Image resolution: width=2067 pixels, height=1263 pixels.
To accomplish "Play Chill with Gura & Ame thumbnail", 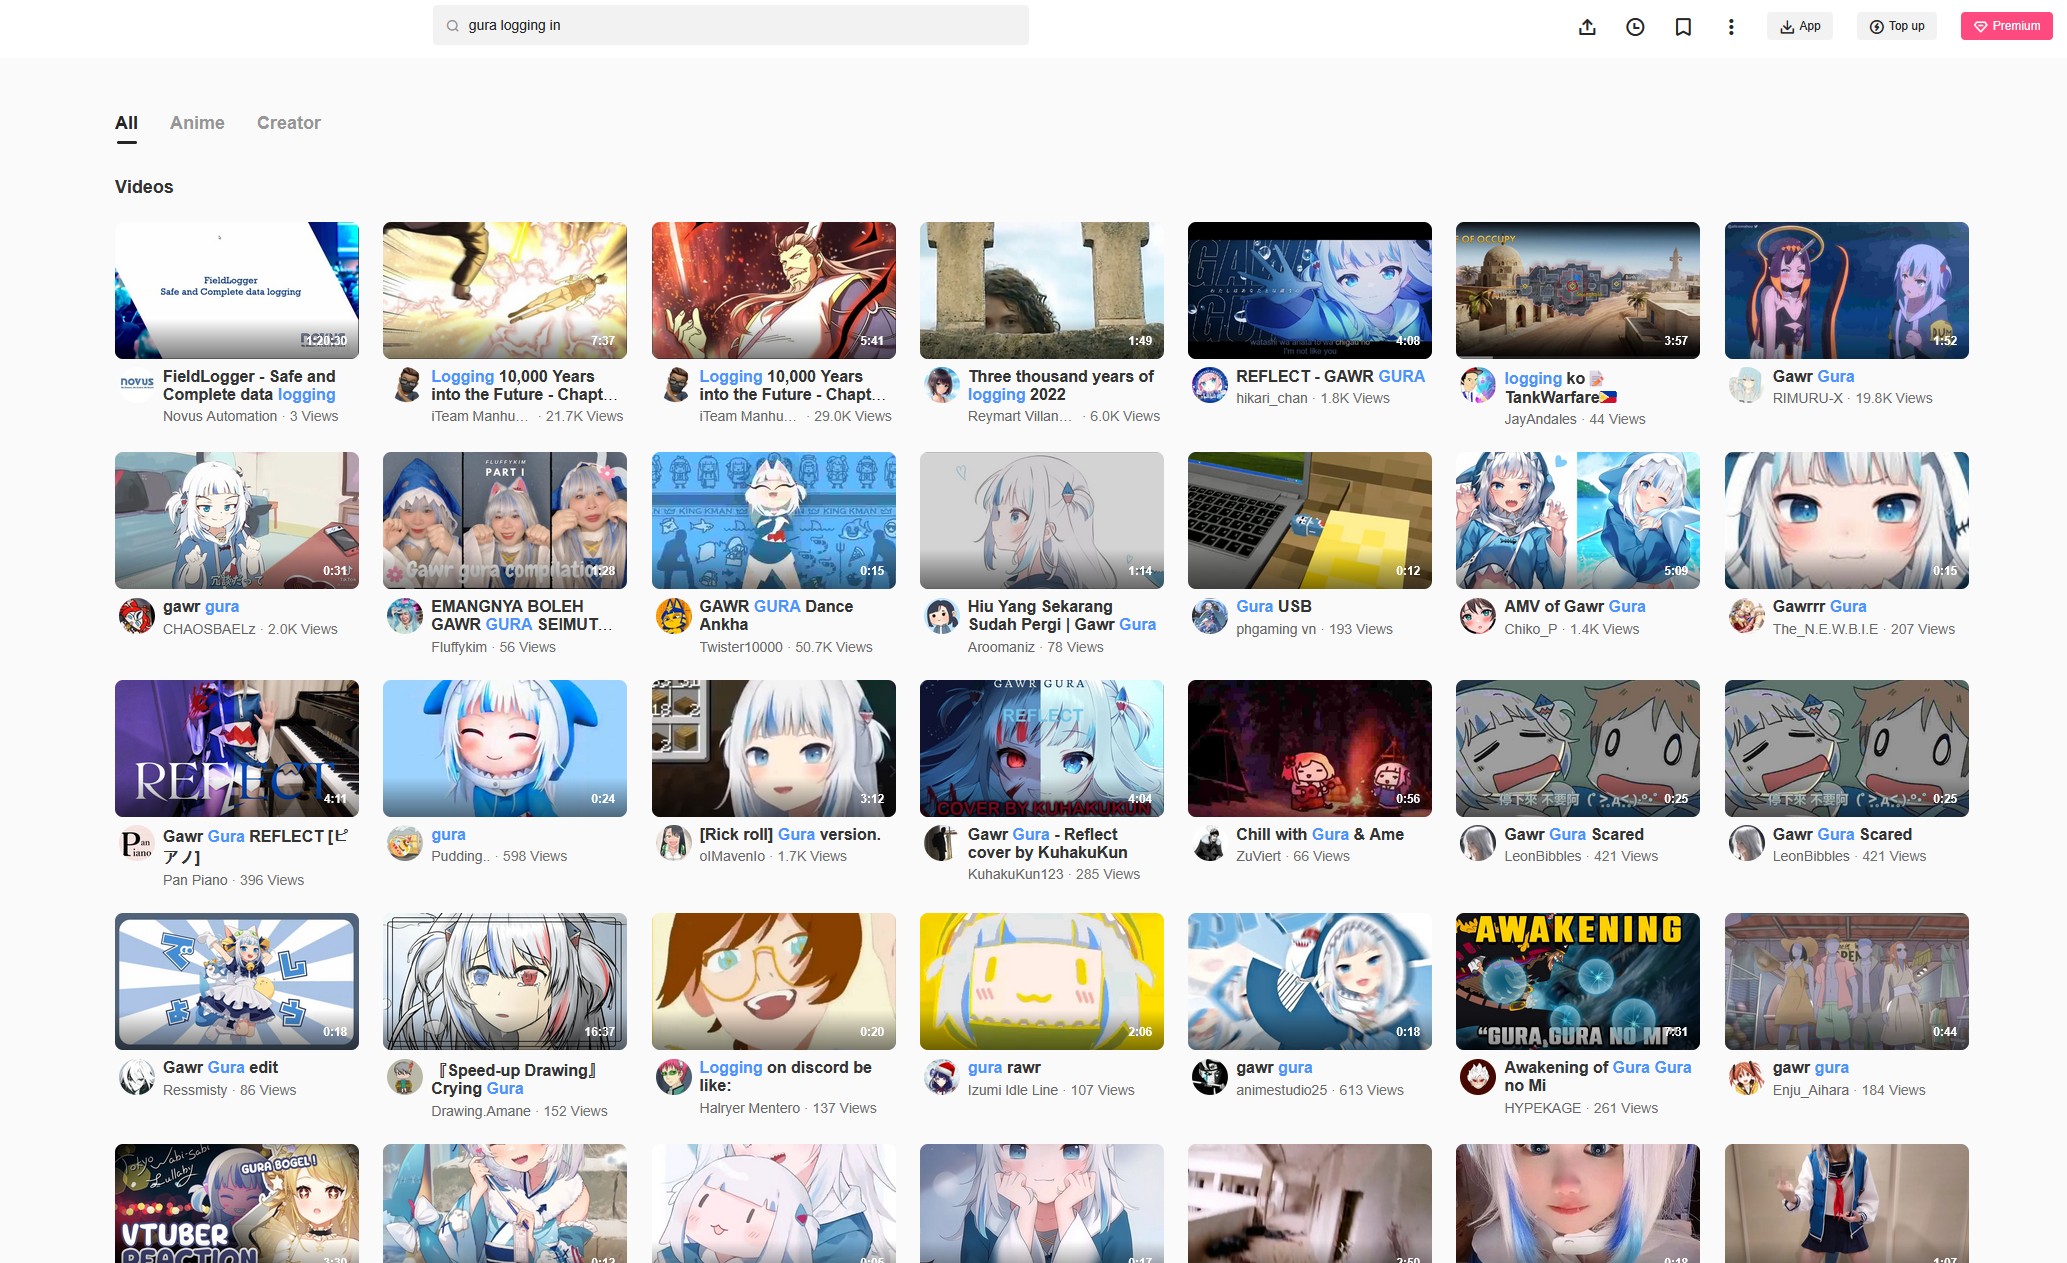I will coord(1310,748).
